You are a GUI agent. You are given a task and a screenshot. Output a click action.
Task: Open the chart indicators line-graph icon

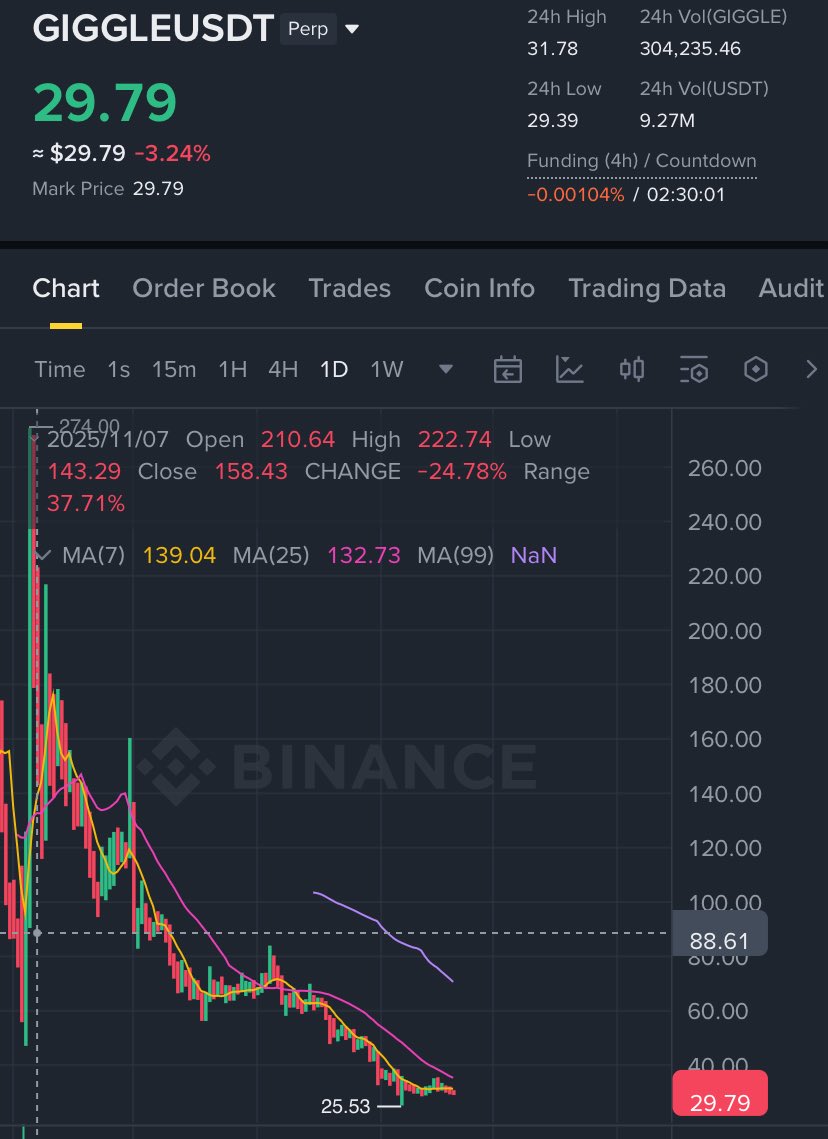569,370
